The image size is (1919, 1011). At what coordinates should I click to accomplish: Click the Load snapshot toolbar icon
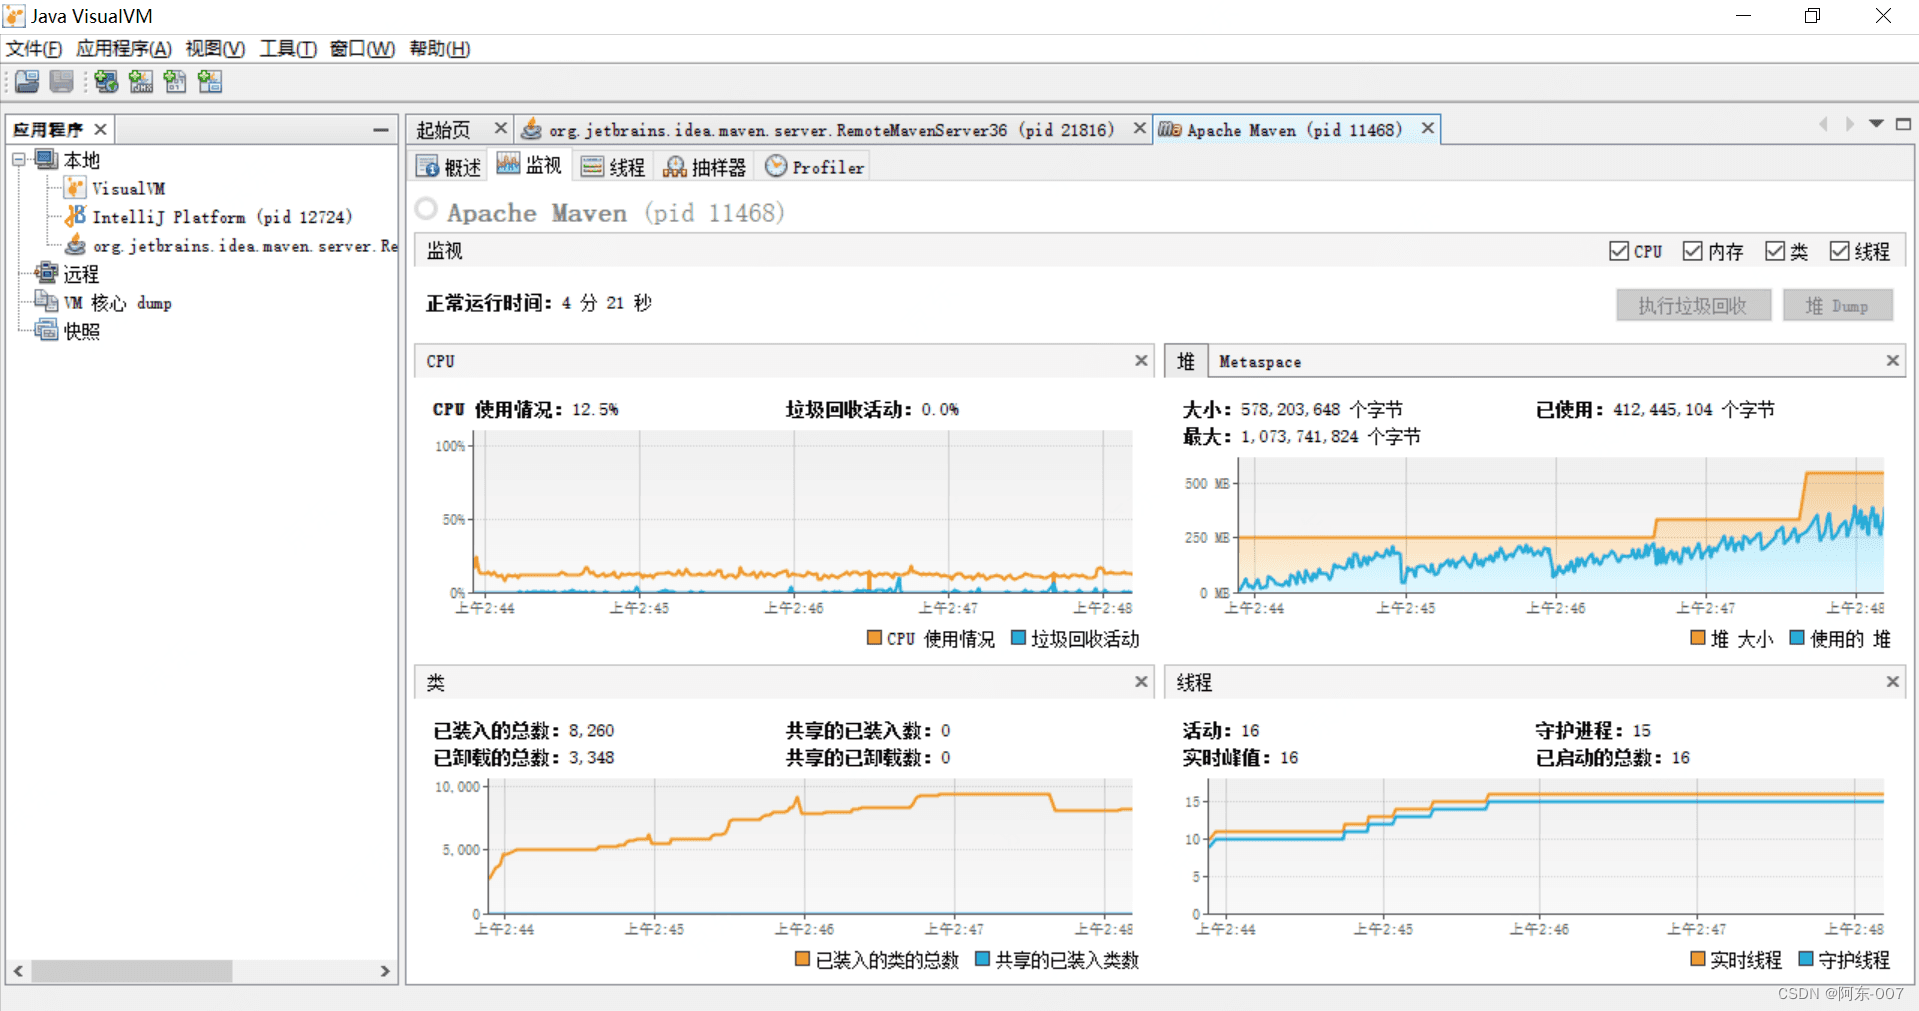point(27,82)
